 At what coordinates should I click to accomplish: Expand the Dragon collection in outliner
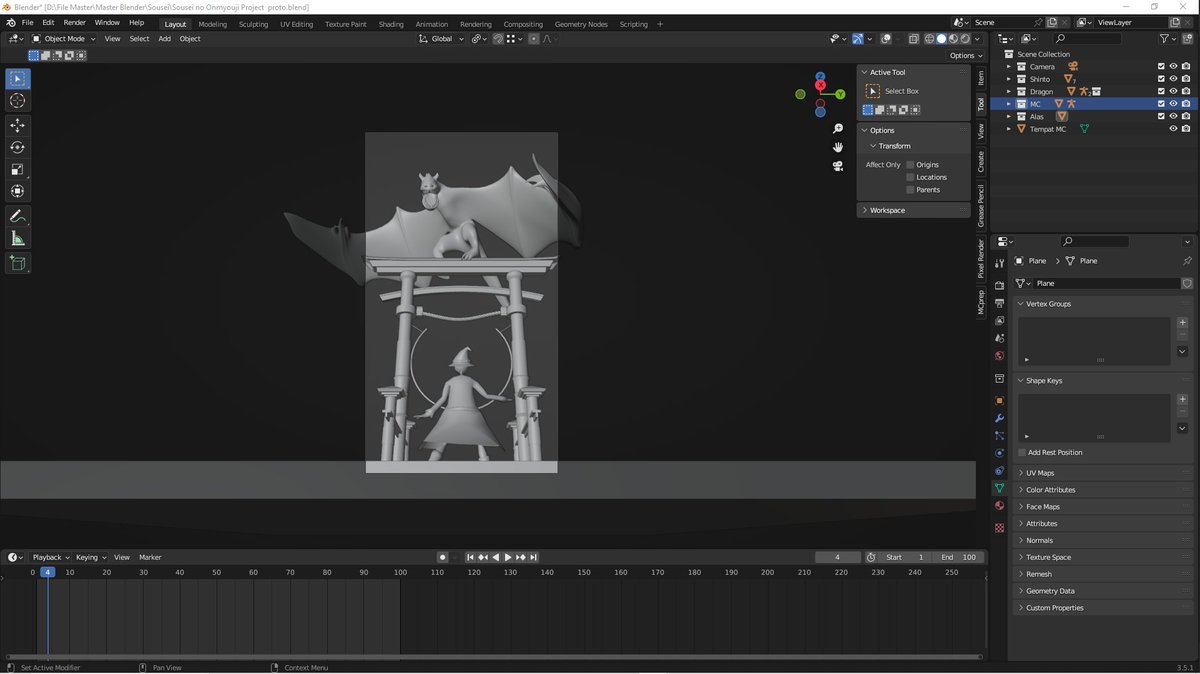pos(1009,91)
